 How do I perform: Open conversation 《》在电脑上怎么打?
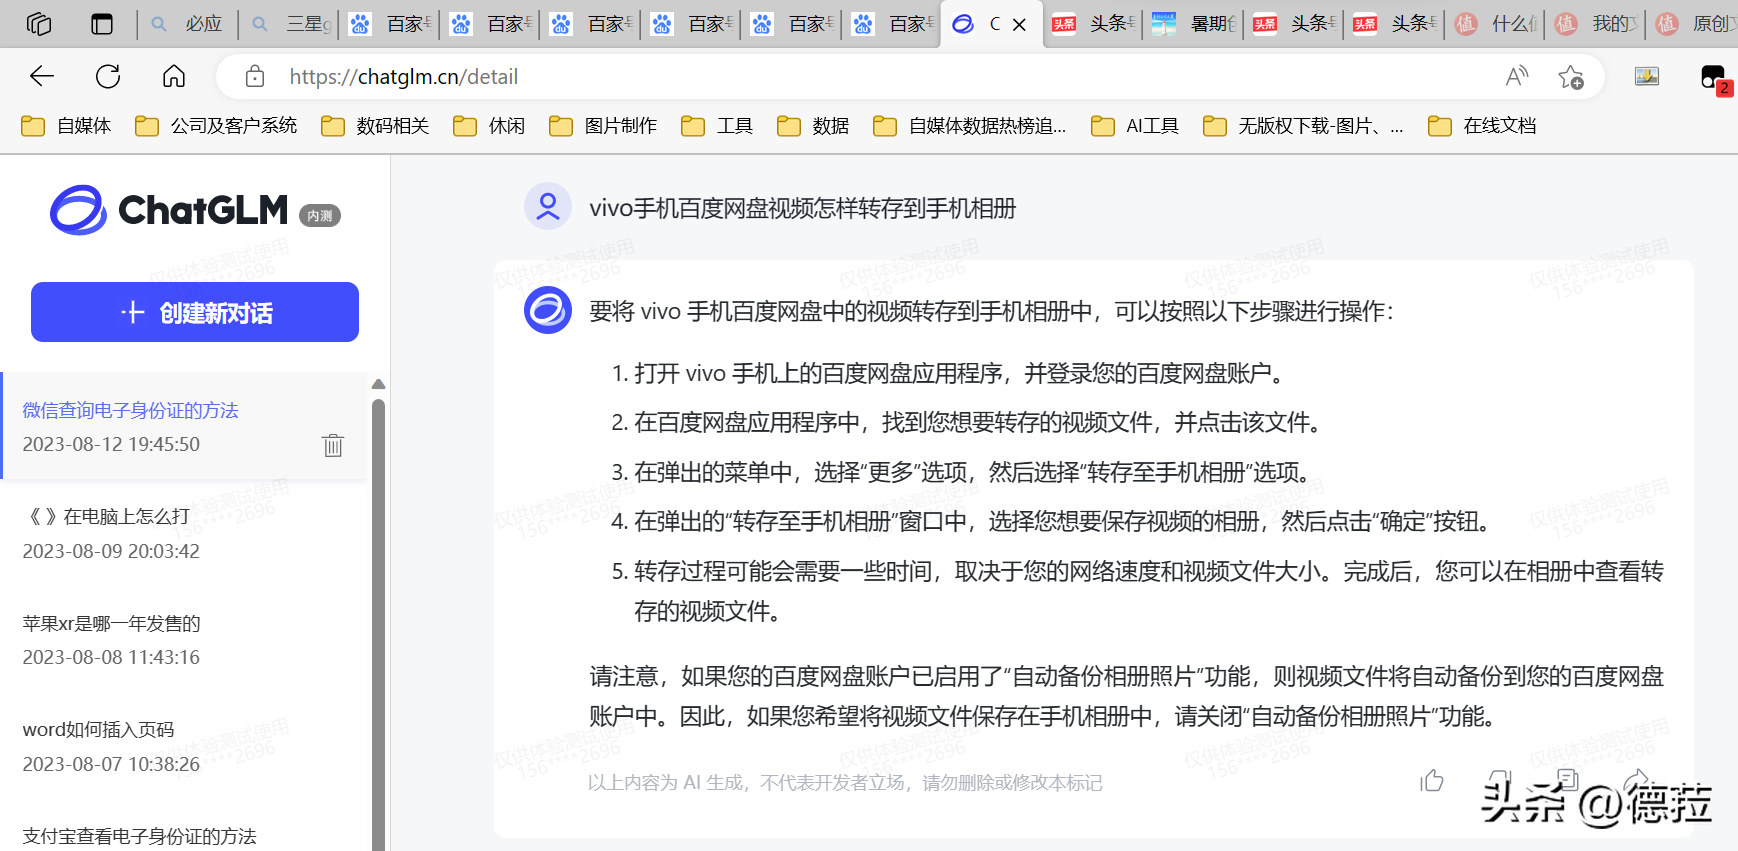[183, 533]
